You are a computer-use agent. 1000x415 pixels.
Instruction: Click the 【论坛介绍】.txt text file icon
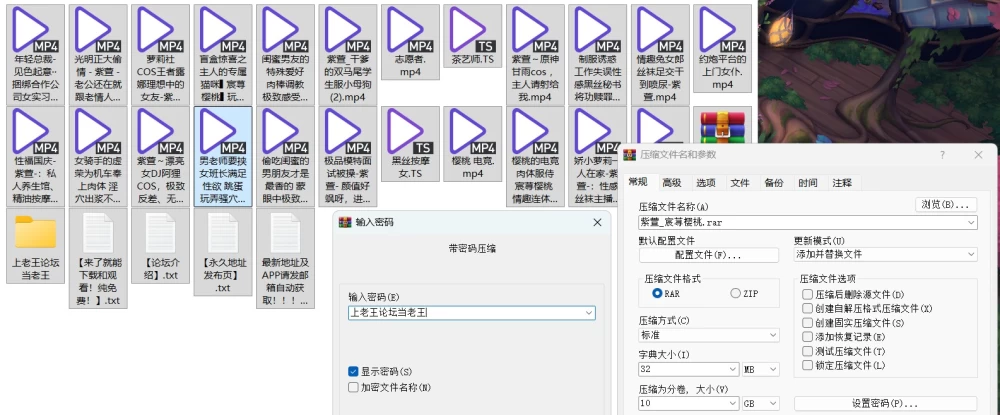161,233
